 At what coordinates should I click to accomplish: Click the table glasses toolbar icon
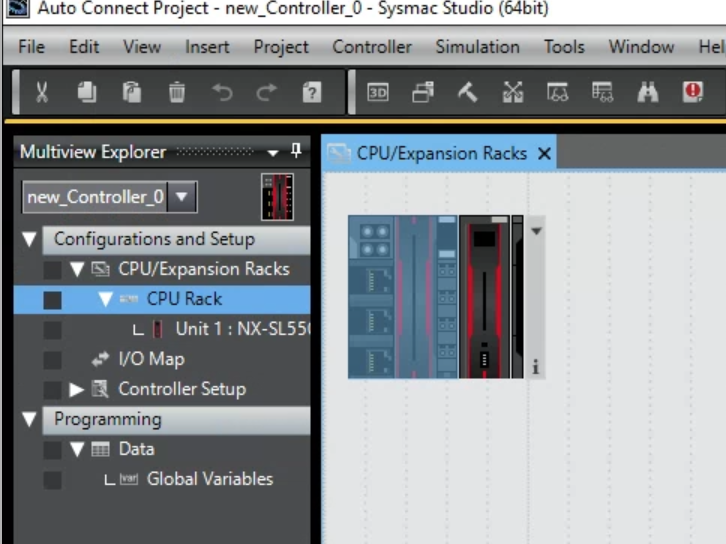click(x=602, y=92)
